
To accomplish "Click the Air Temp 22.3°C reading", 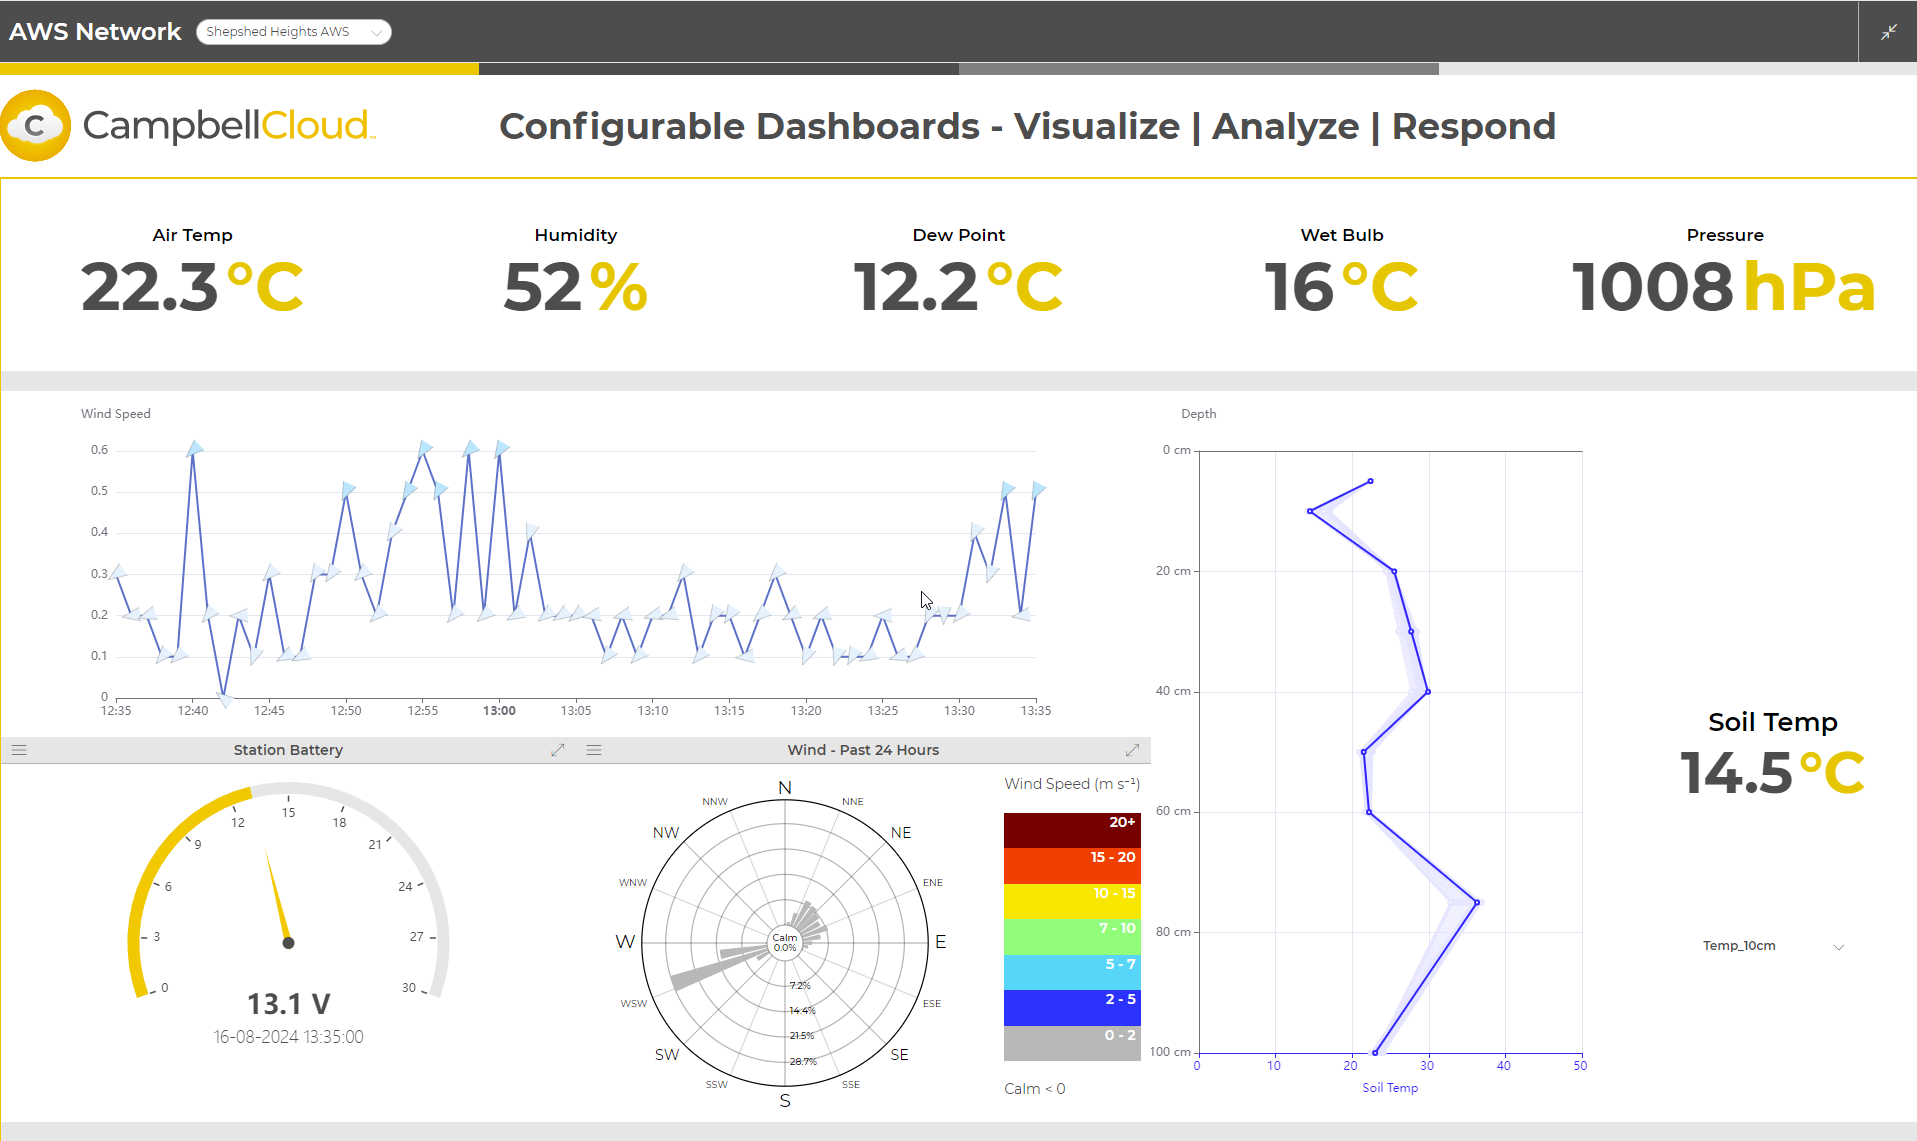I will (x=191, y=287).
